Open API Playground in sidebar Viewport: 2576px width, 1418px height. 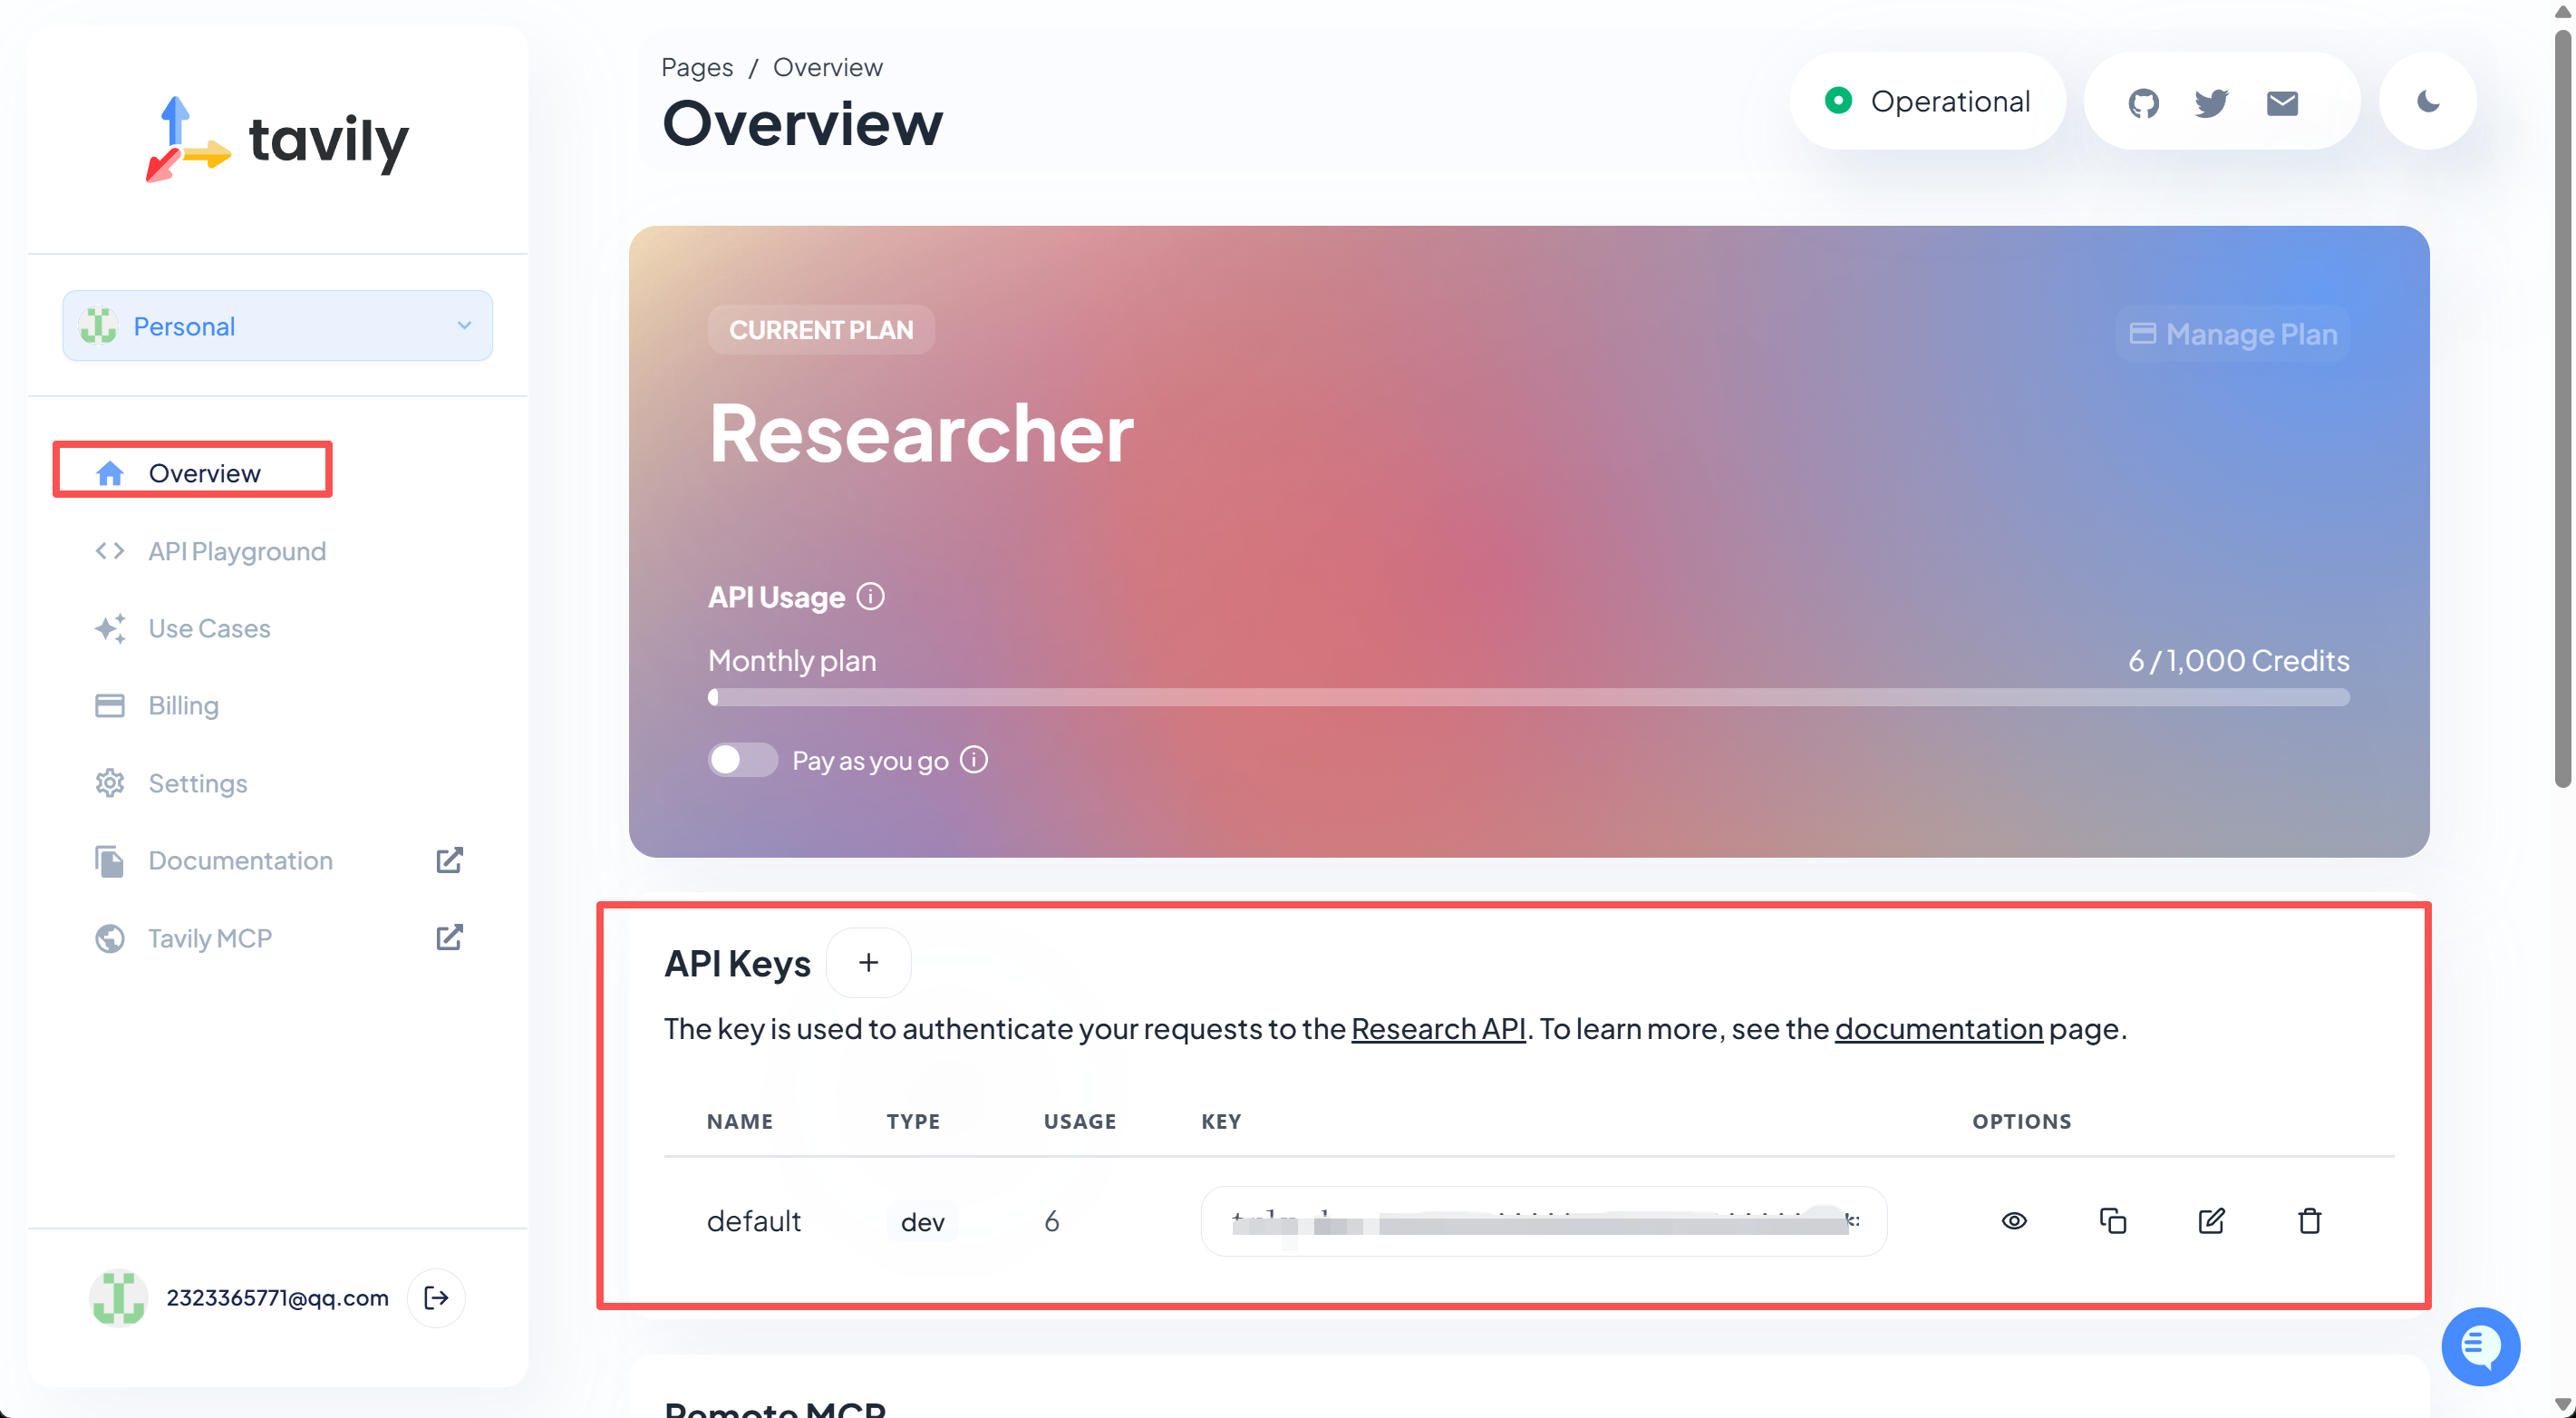(237, 551)
